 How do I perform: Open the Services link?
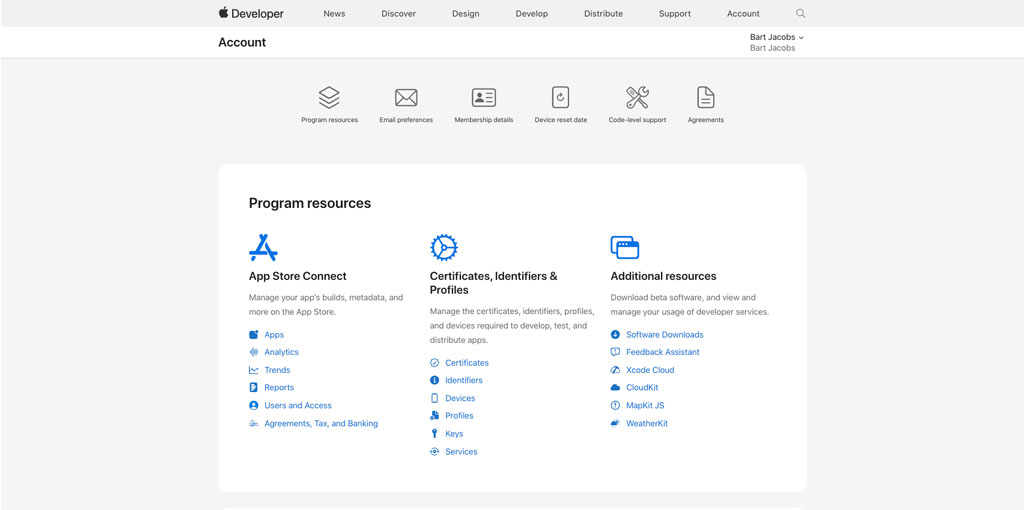pyautogui.click(x=462, y=451)
